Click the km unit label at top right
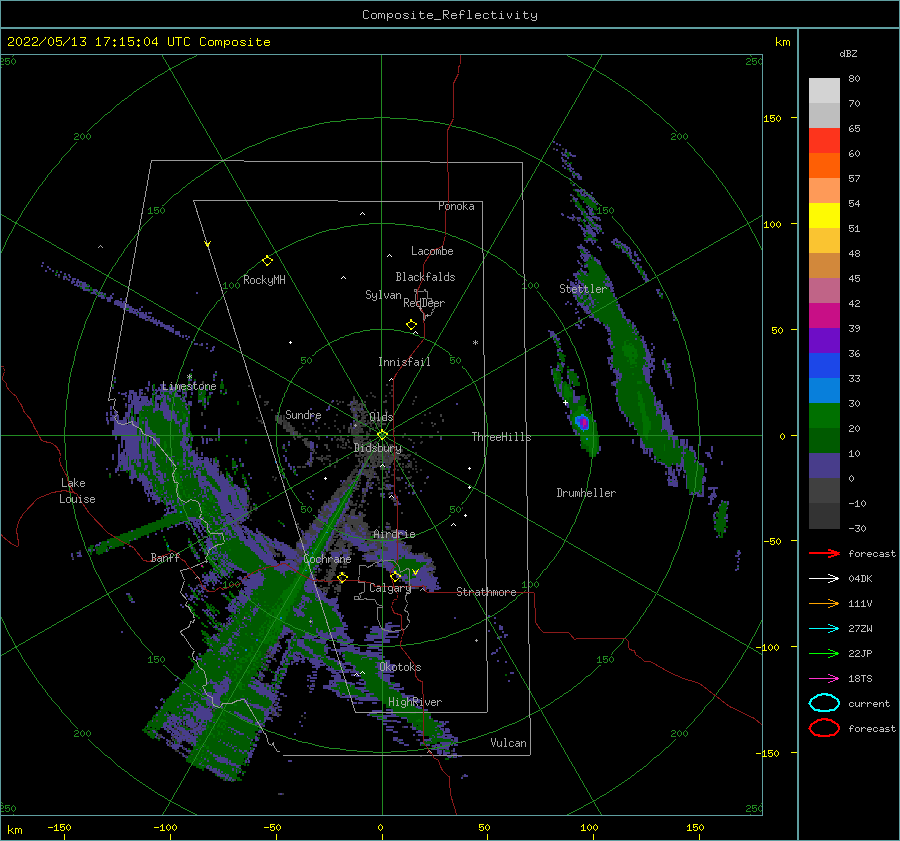Screen dimensions: 900x841 coord(782,42)
